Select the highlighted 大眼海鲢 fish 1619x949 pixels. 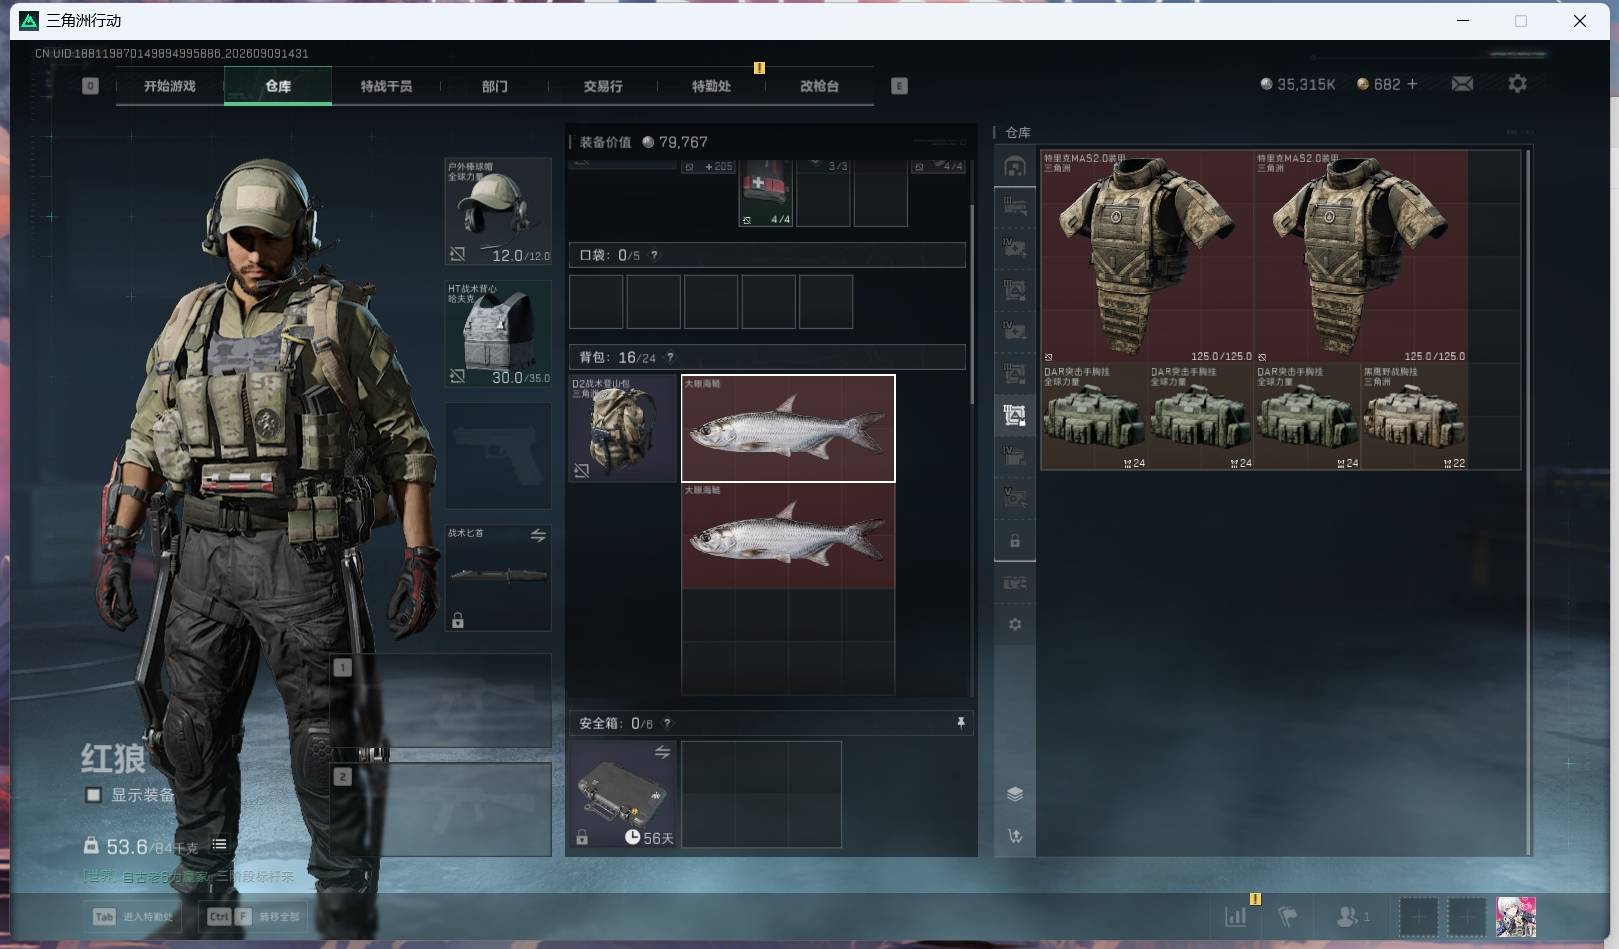click(788, 428)
